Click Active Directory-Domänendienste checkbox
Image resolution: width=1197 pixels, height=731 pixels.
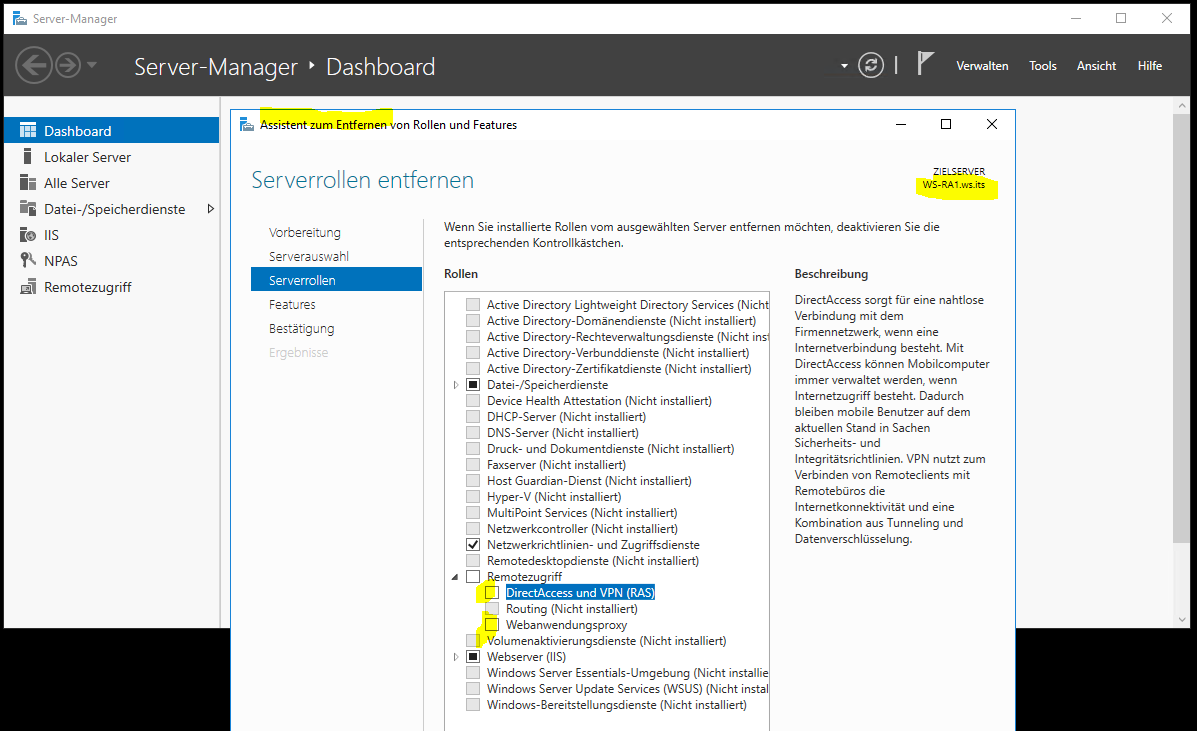tap(473, 320)
